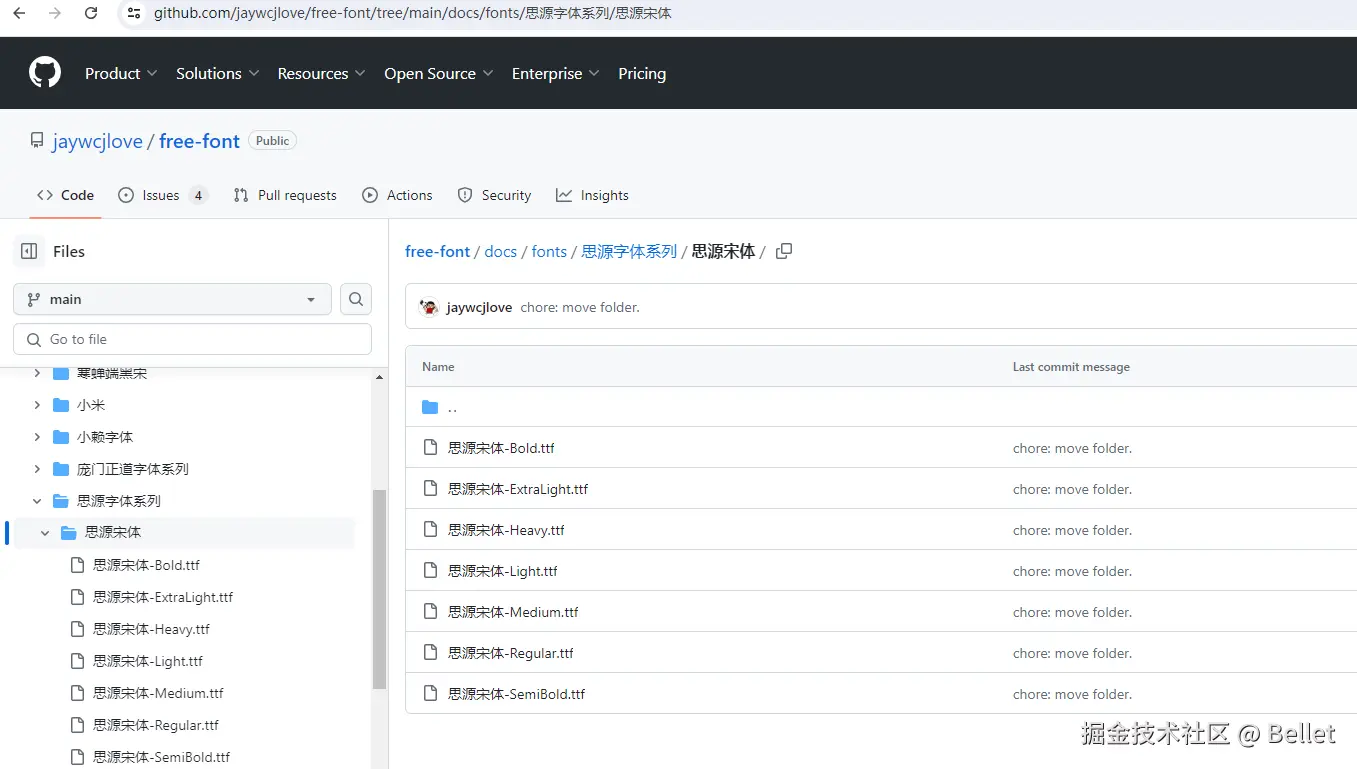Open the Enterprise menu

point(556,73)
